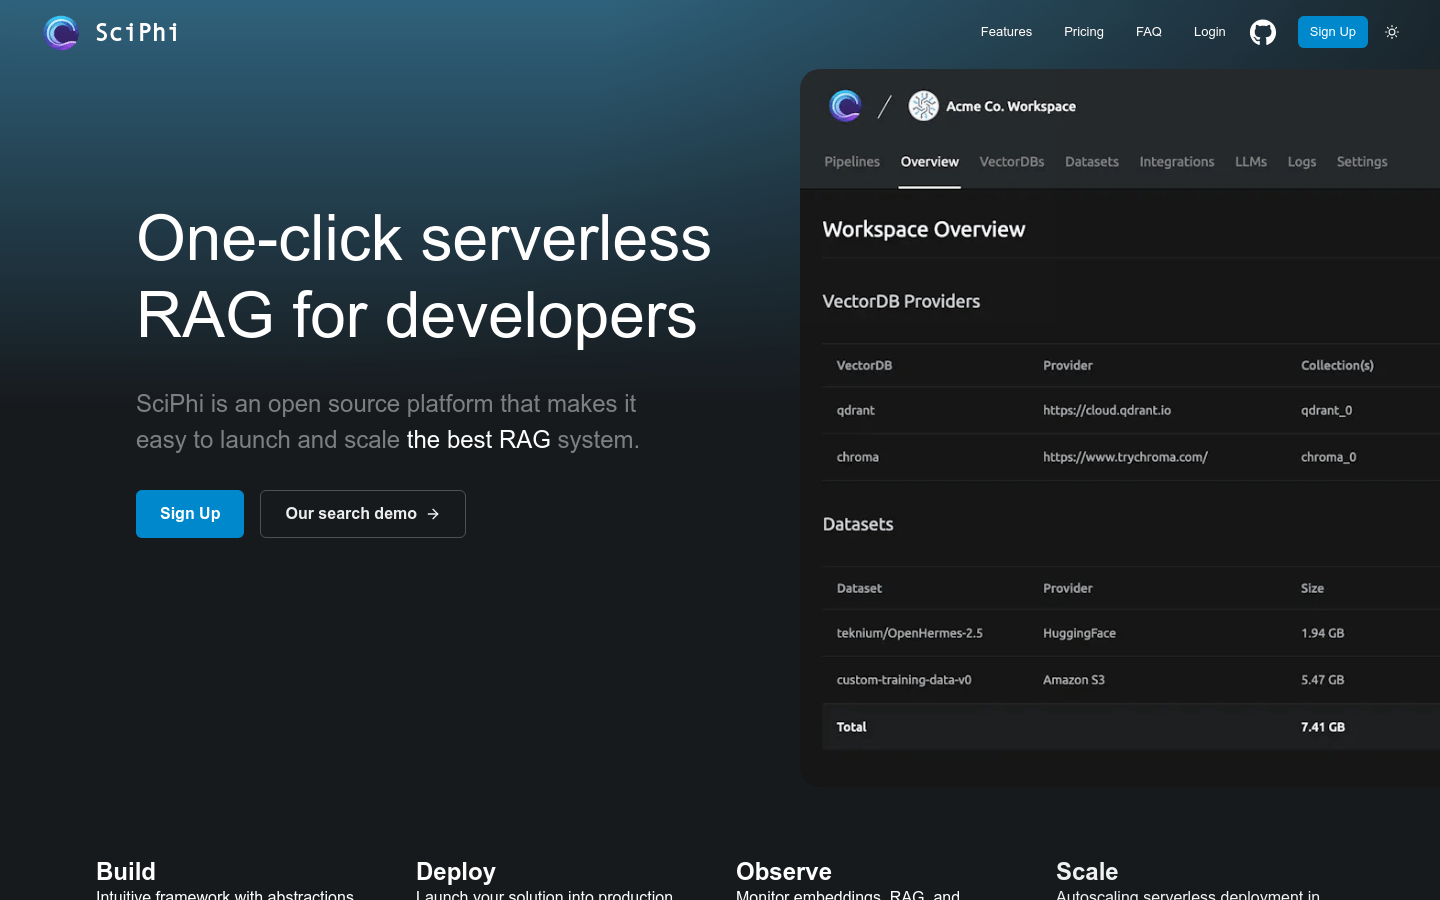
Task: Click the SciPhi swirl logo in dashboard preview
Action: [x=845, y=106]
